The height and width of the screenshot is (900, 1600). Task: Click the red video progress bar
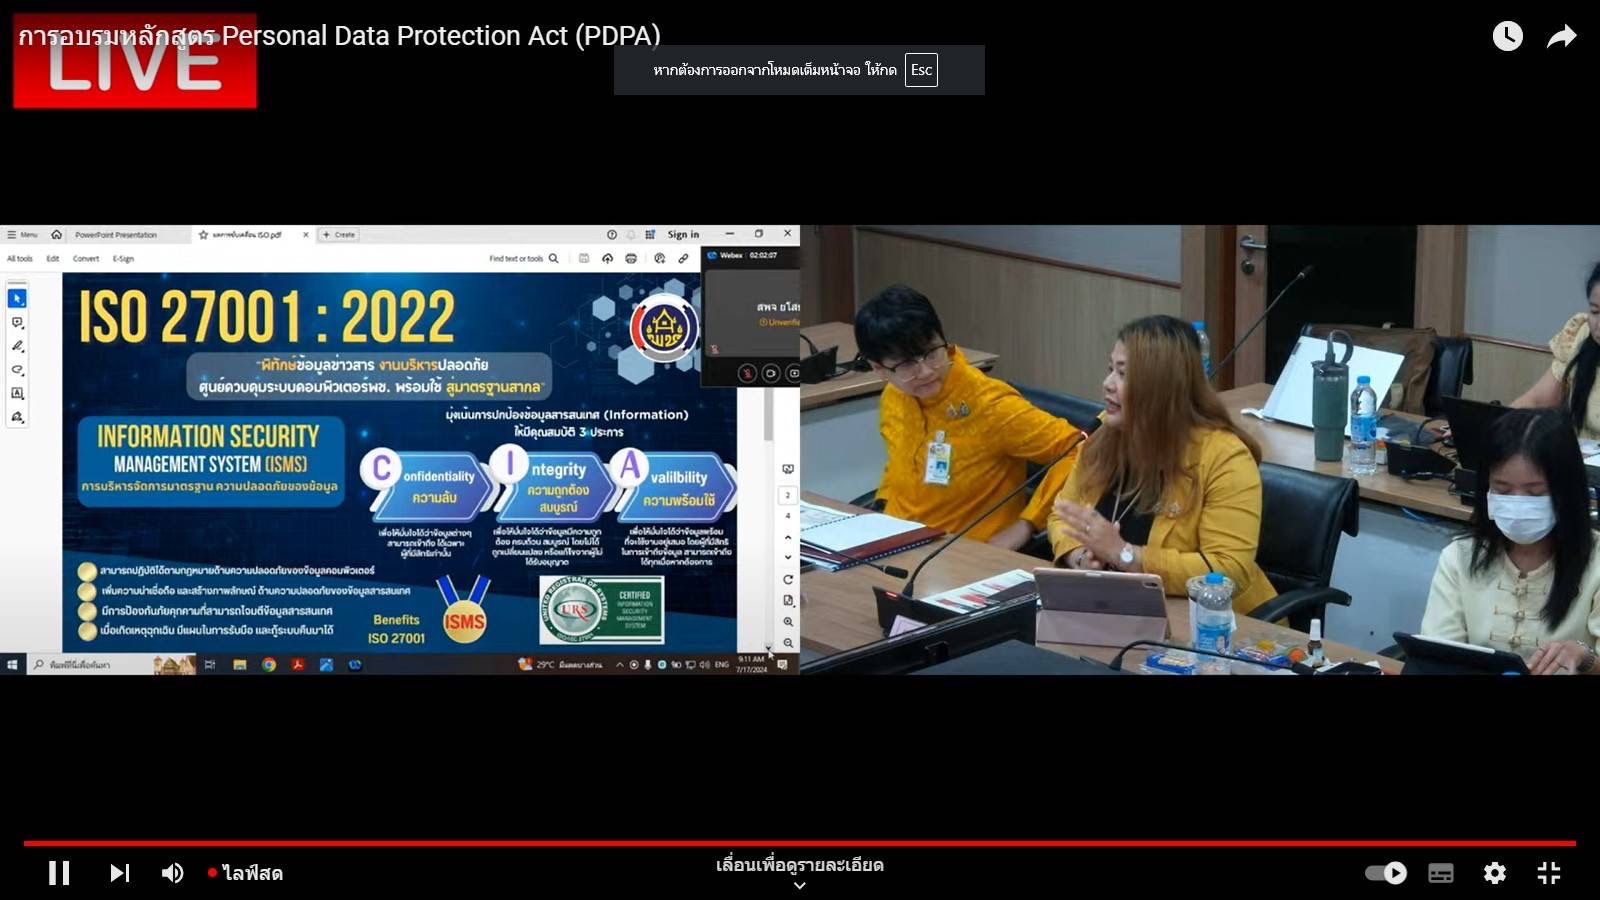tap(800, 843)
